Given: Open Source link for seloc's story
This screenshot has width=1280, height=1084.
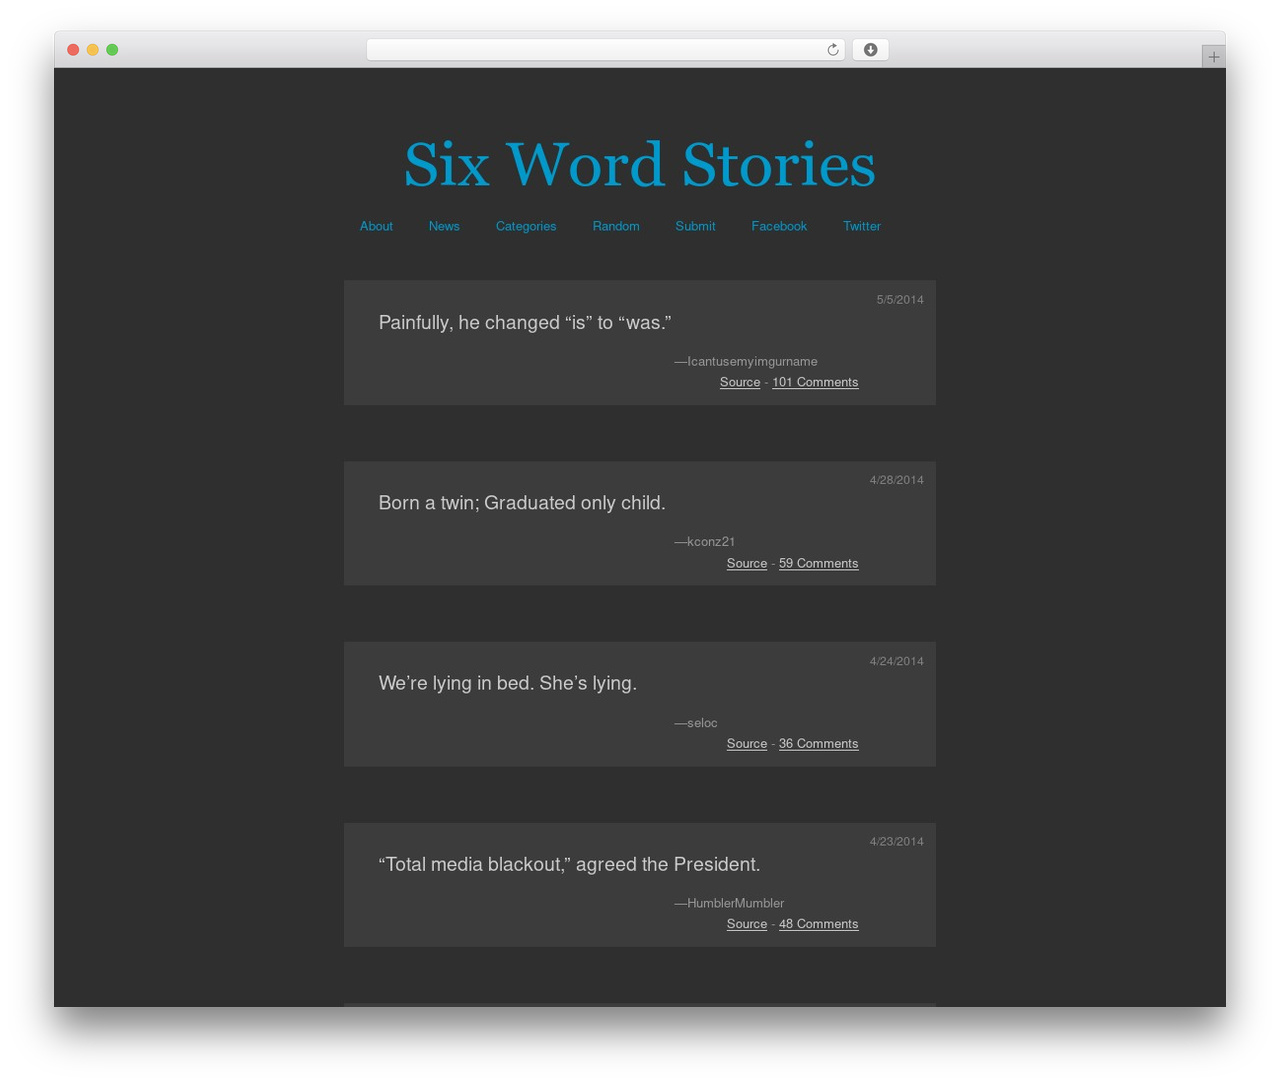Looking at the screenshot, I should click(747, 743).
